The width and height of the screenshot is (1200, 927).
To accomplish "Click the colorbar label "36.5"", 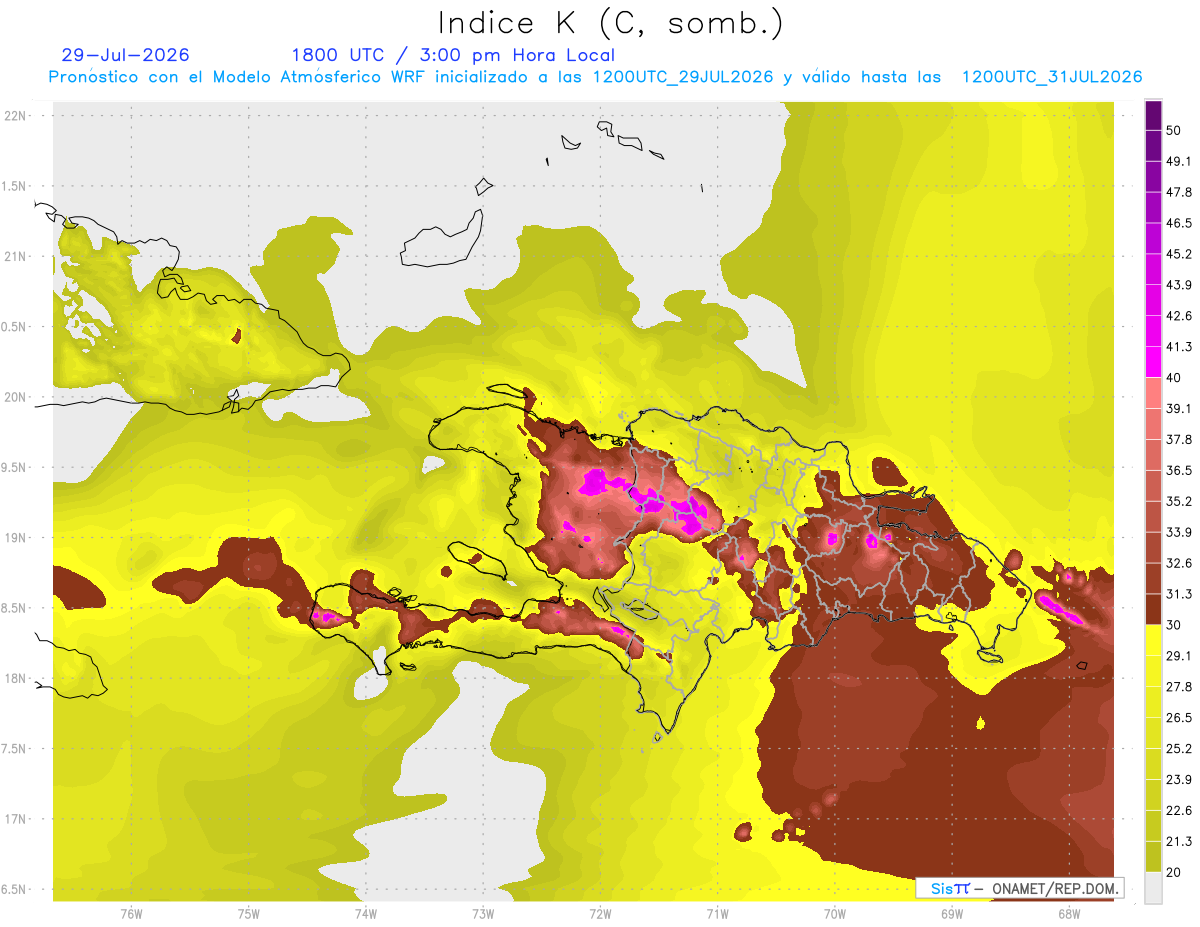I will click(x=1180, y=470).
